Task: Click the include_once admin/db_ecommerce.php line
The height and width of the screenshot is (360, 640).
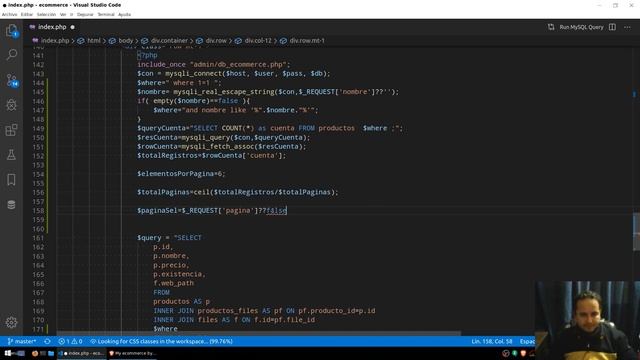Action: tap(213, 64)
